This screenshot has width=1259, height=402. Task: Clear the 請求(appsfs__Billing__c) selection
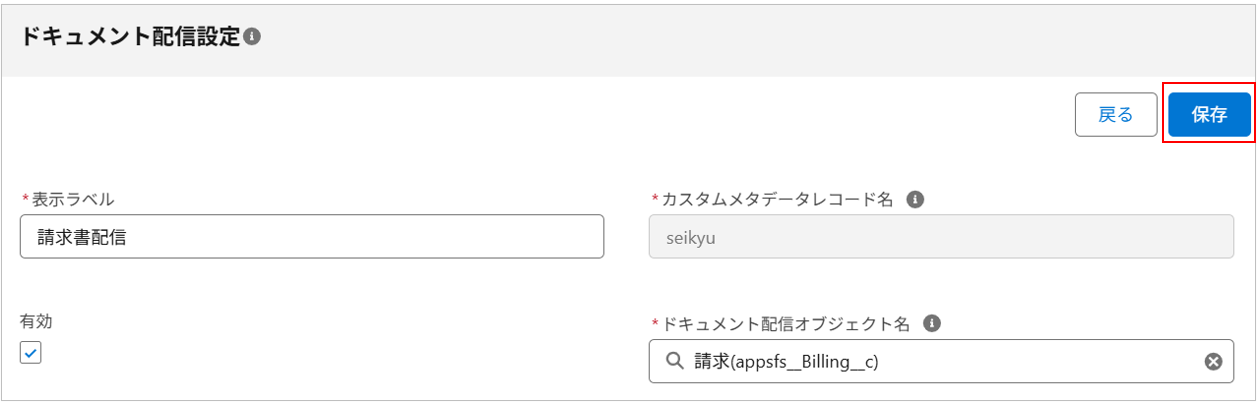click(x=1213, y=361)
